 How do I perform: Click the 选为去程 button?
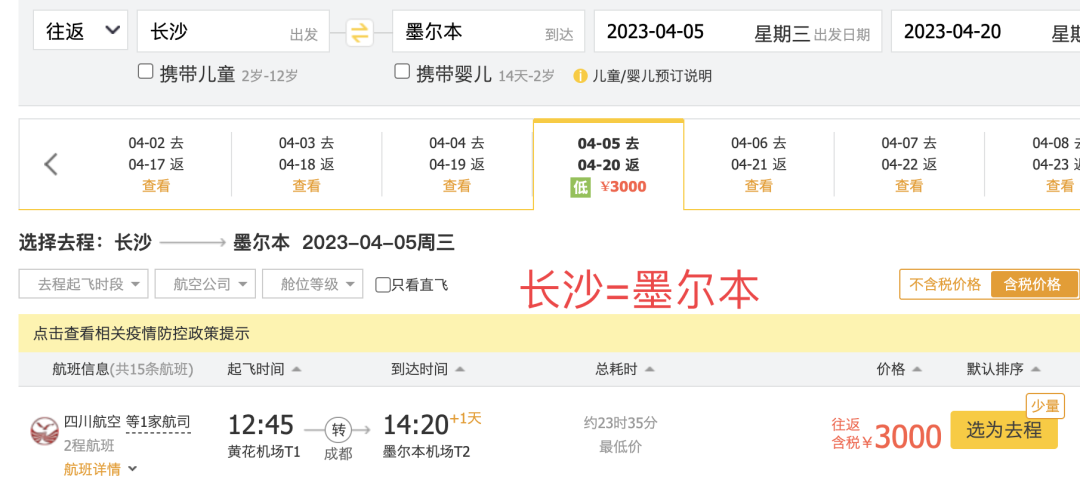click(x=1004, y=430)
